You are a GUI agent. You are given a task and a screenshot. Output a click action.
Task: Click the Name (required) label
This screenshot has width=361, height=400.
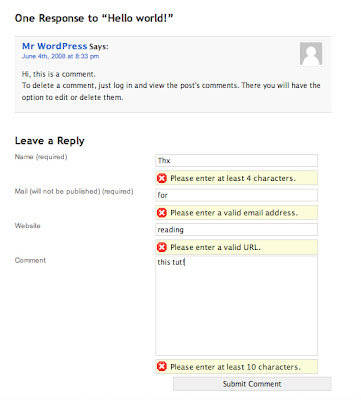pyautogui.click(x=41, y=157)
